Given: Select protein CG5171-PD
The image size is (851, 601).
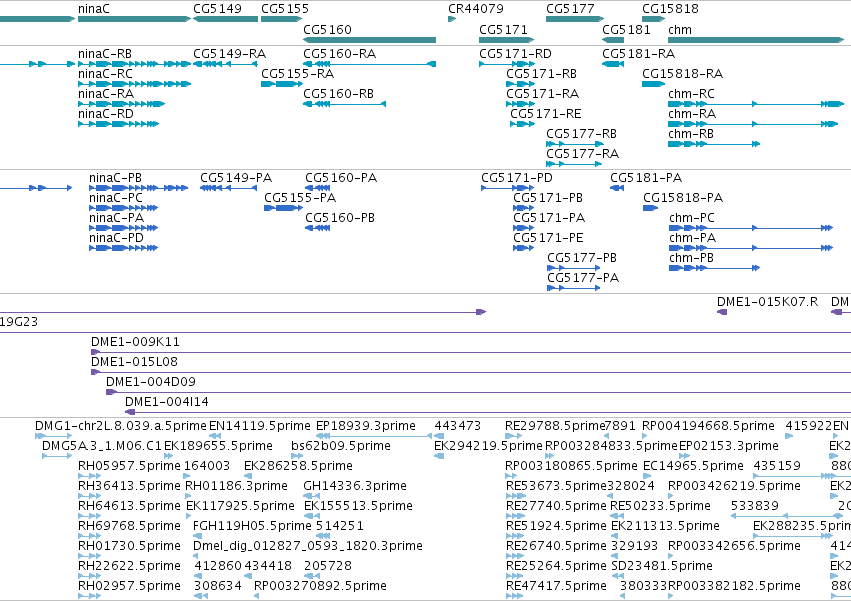Looking at the screenshot, I should [x=507, y=188].
